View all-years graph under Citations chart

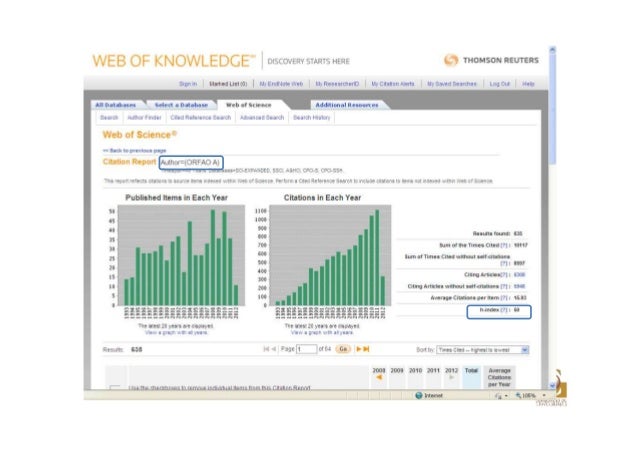pos(322,333)
